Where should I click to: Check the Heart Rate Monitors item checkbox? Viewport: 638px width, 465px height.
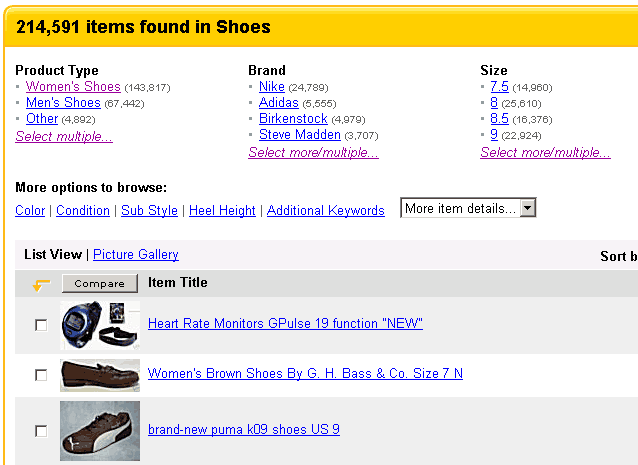[x=41, y=325]
